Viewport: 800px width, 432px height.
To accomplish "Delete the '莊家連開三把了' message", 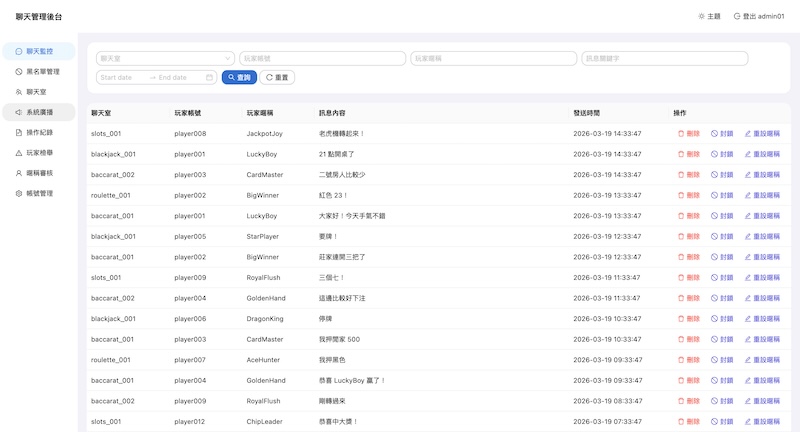I will 689,257.
